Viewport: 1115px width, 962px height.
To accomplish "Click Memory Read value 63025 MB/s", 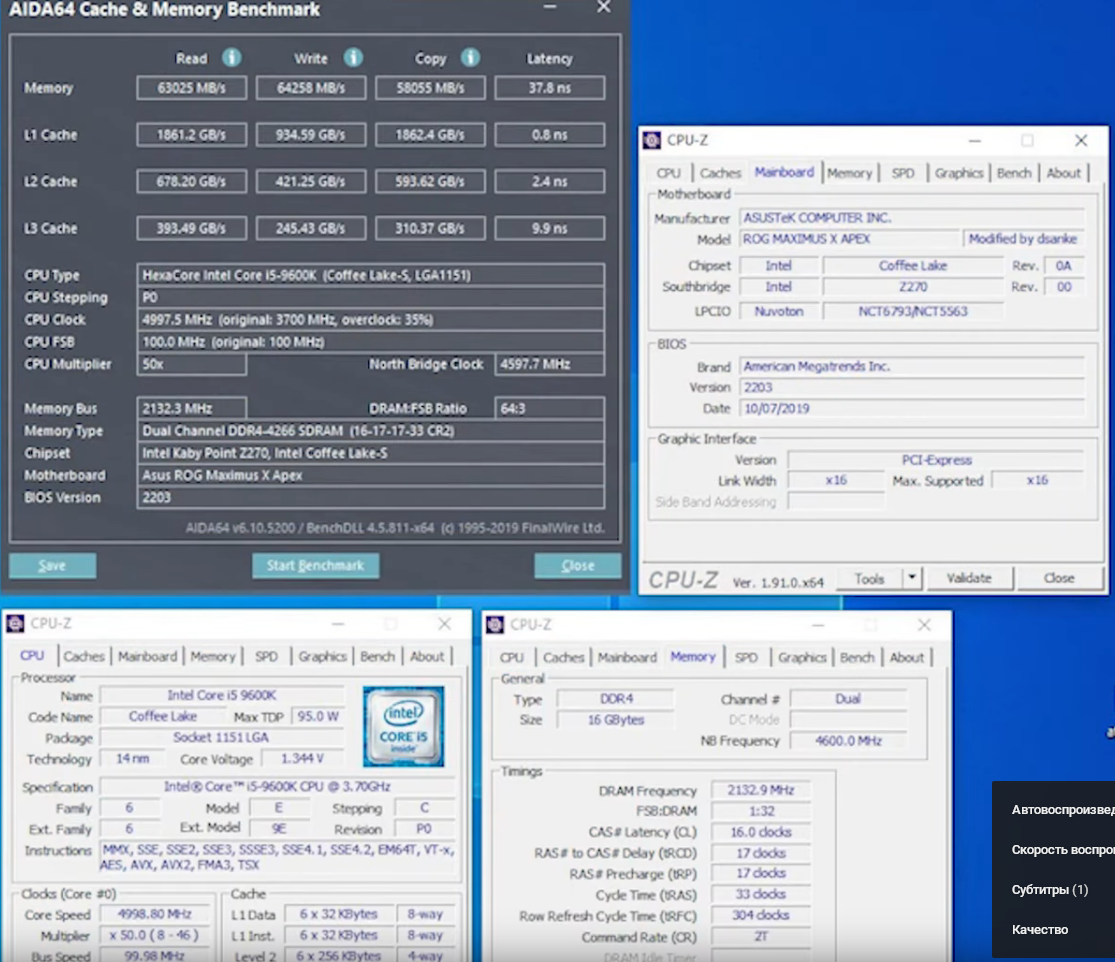I will [191, 87].
